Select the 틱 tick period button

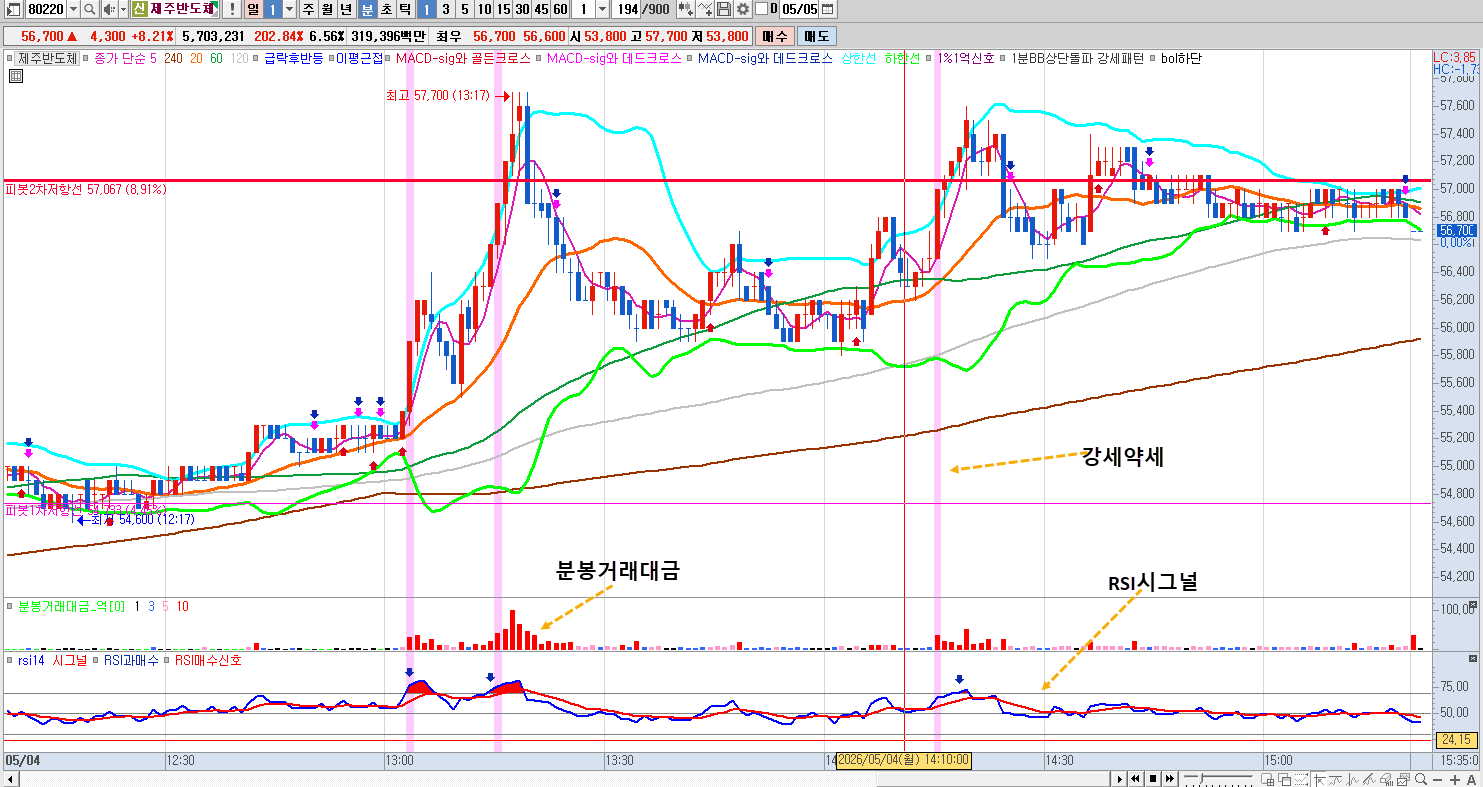pyautogui.click(x=404, y=9)
